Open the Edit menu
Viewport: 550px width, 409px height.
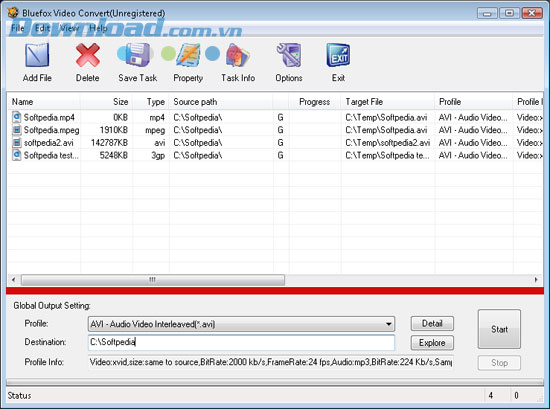[x=42, y=28]
